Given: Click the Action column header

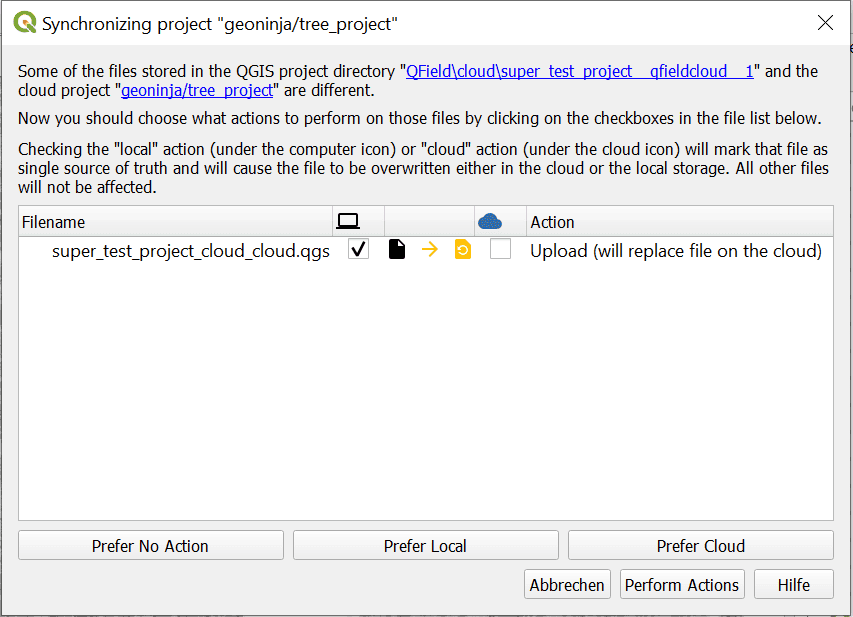Looking at the screenshot, I should pos(679,221).
